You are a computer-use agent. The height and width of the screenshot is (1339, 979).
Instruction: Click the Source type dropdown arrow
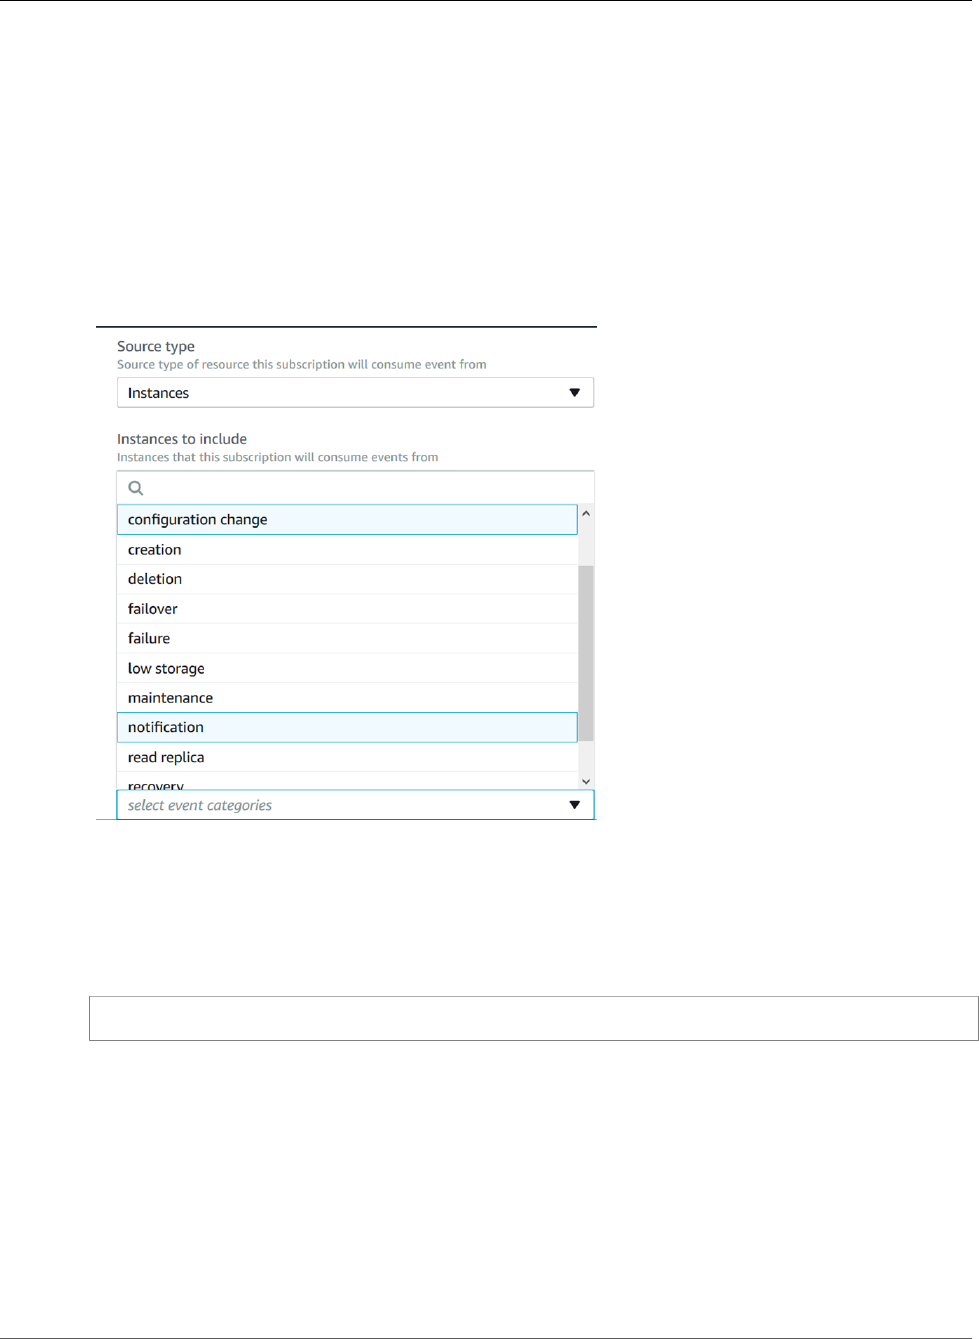pyautogui.click(x=574, y=393)
